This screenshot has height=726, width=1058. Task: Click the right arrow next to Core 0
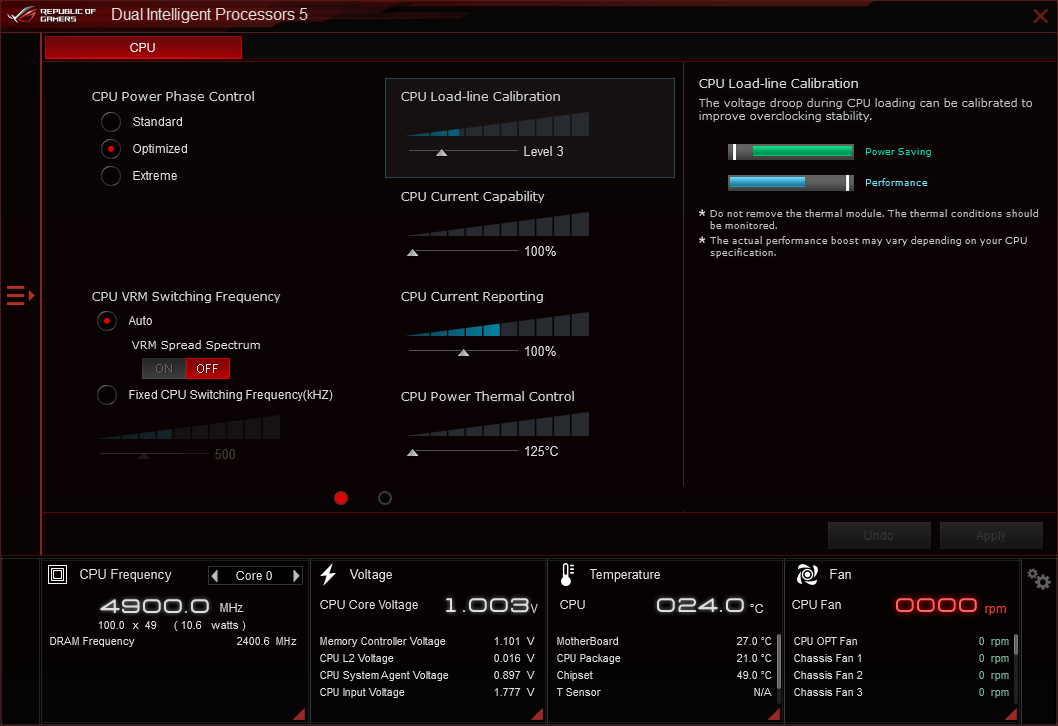295,575
